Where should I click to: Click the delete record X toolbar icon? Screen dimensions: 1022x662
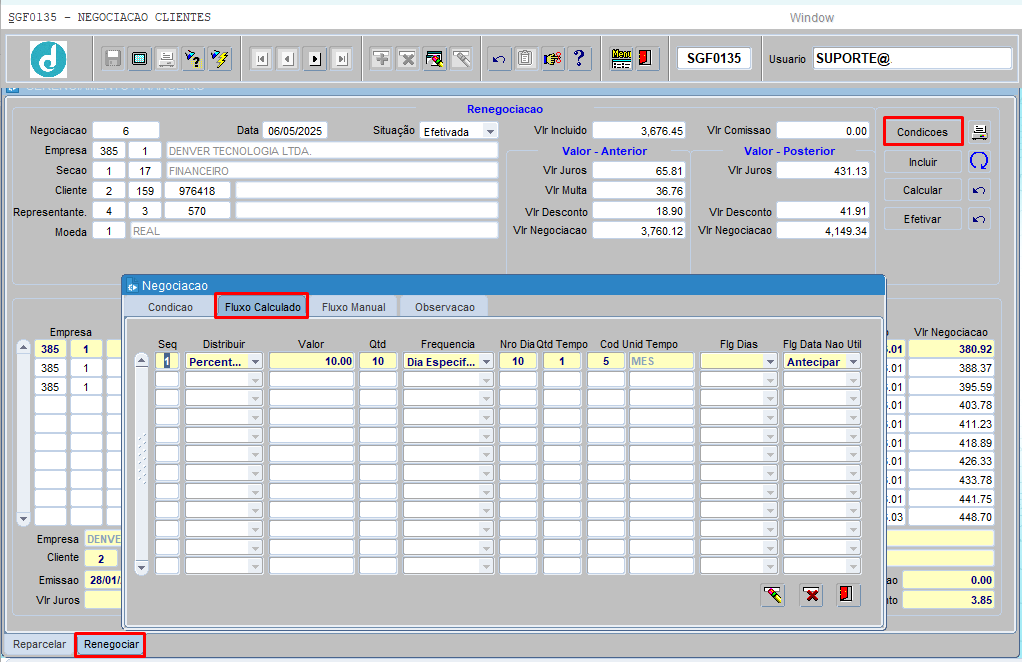point(408,59)
